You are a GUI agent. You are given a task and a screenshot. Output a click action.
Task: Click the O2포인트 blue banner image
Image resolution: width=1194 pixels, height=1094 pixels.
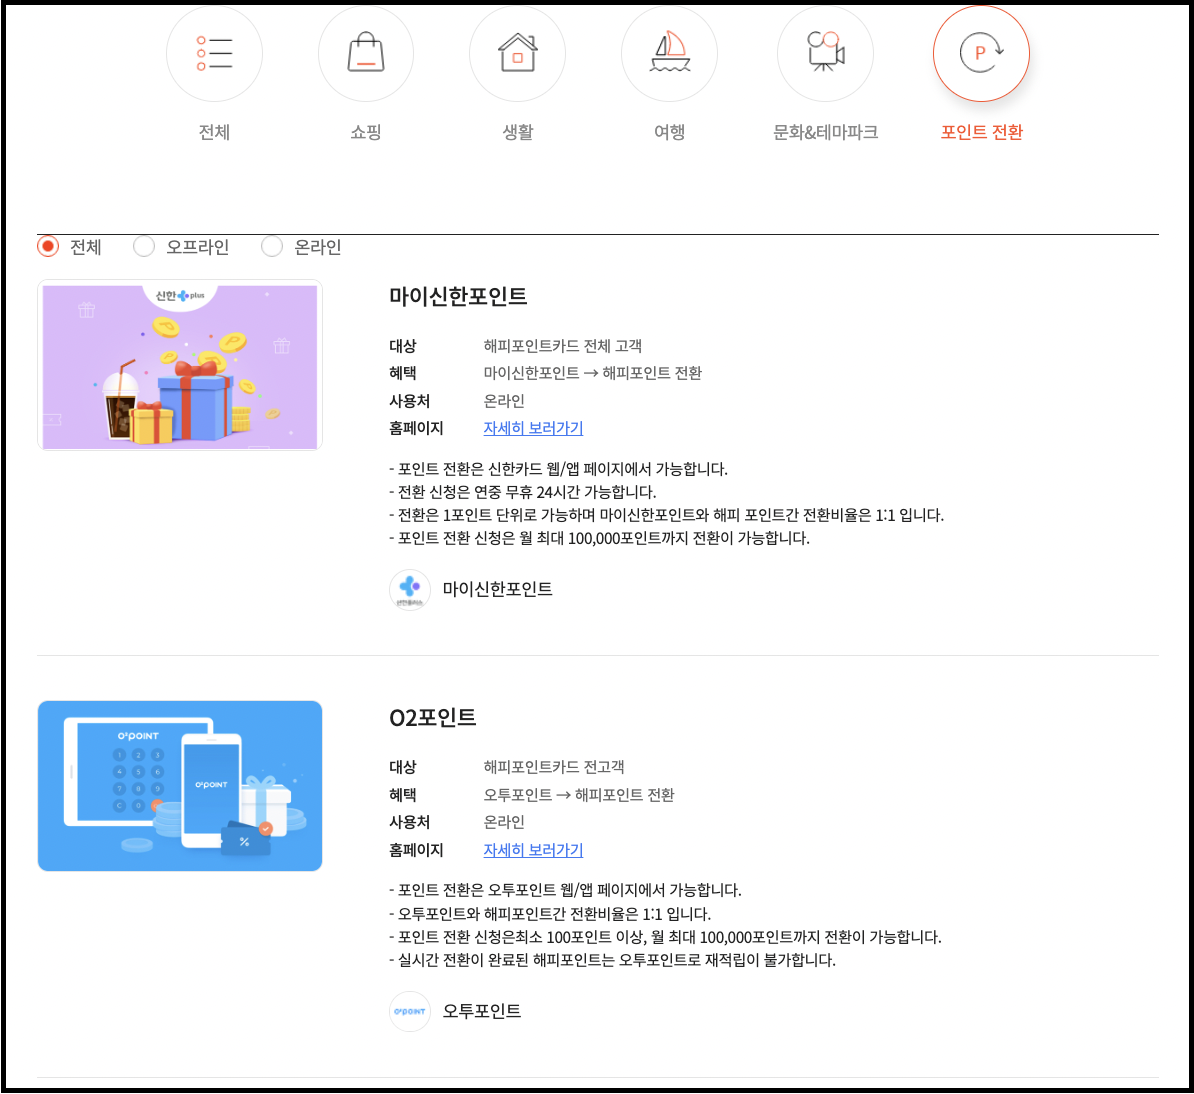(180, 786)
